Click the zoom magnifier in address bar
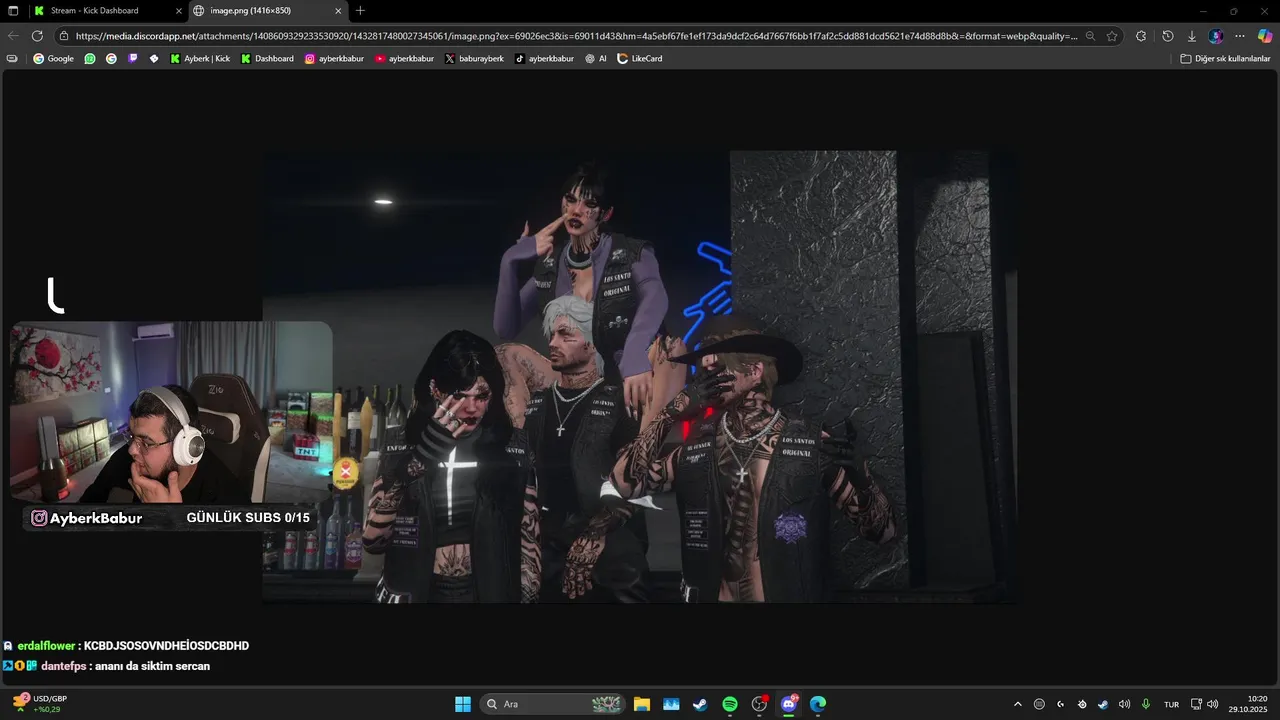The height and width of the screenshot is (720, 1280). click(1090, 36)
